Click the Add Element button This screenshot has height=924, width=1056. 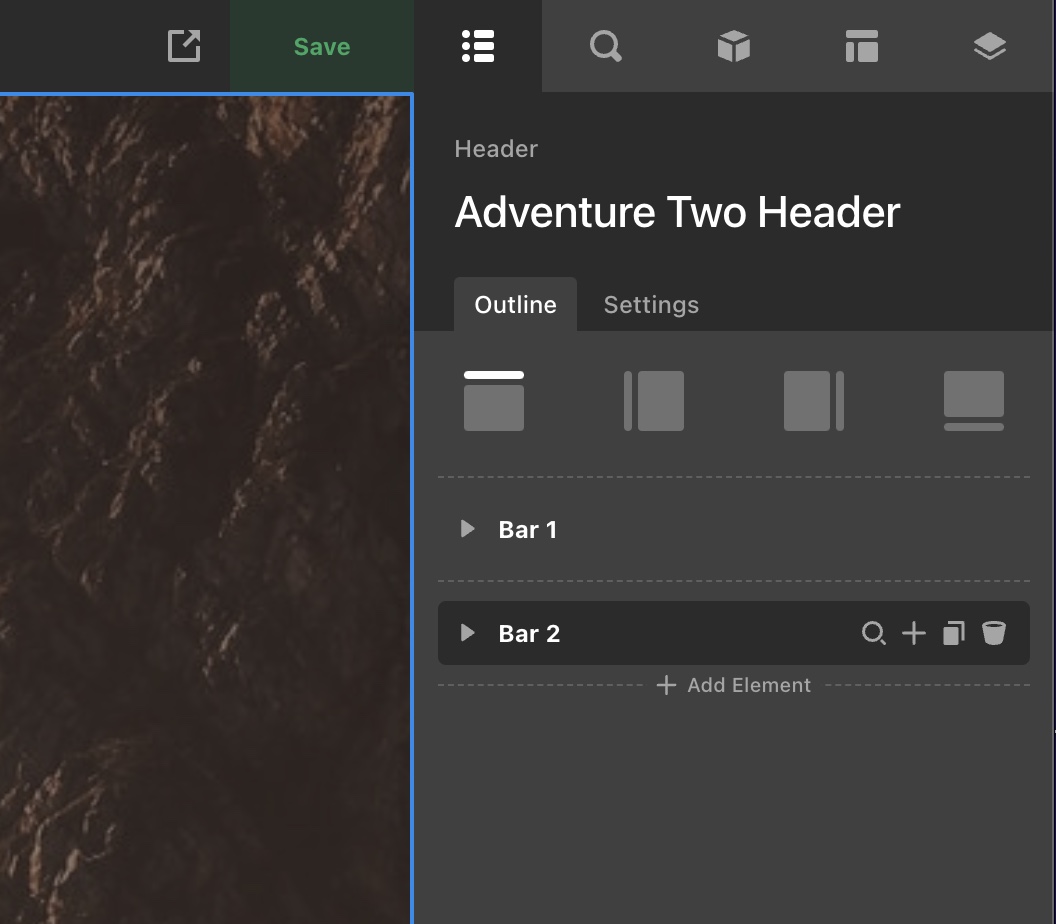click(733, 685)
